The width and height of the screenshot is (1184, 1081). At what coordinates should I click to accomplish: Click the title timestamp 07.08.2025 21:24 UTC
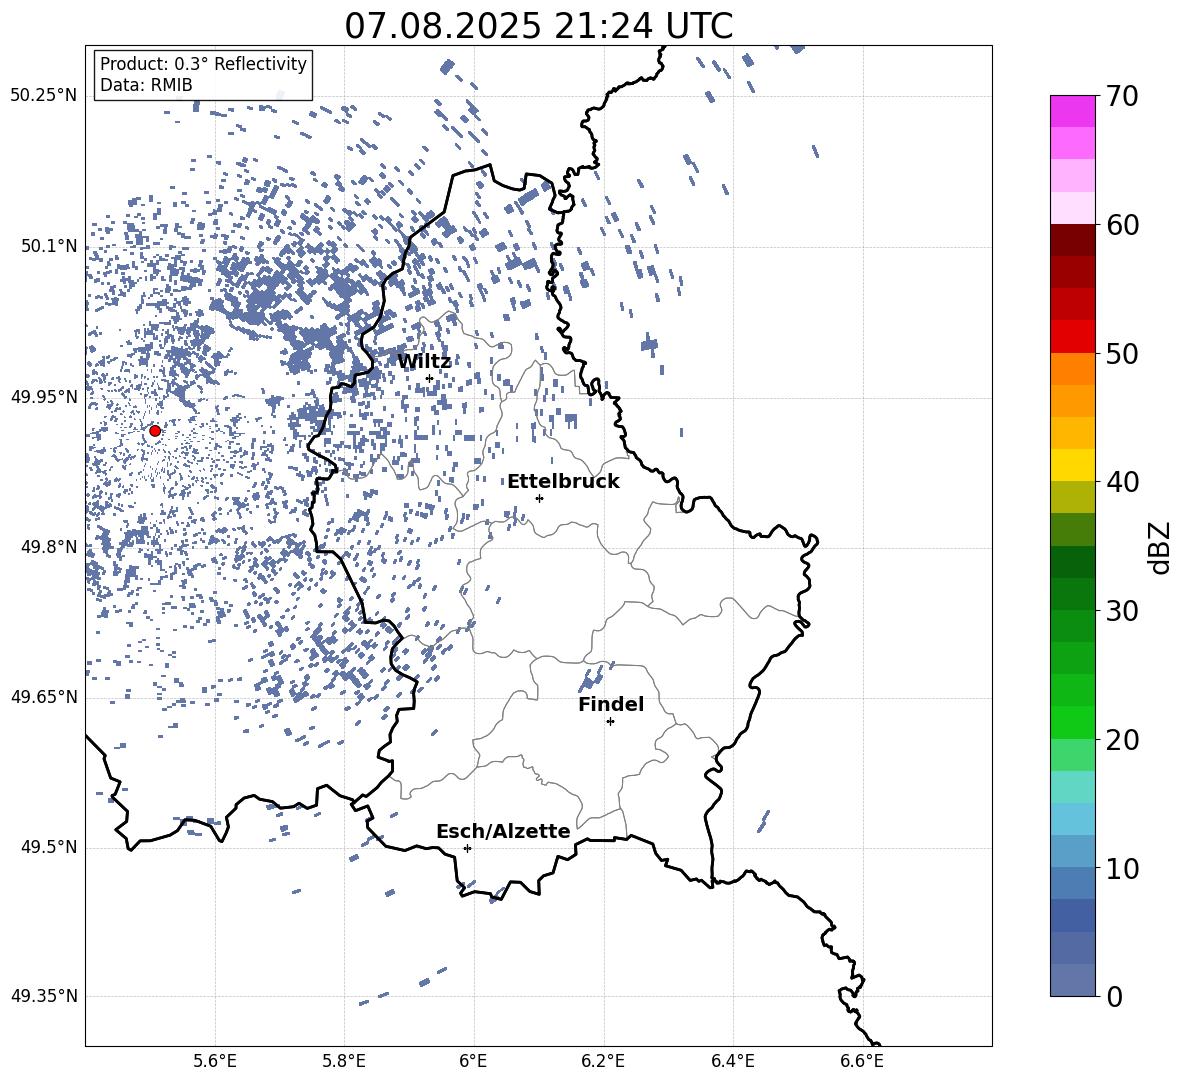(x=538, y=26)
